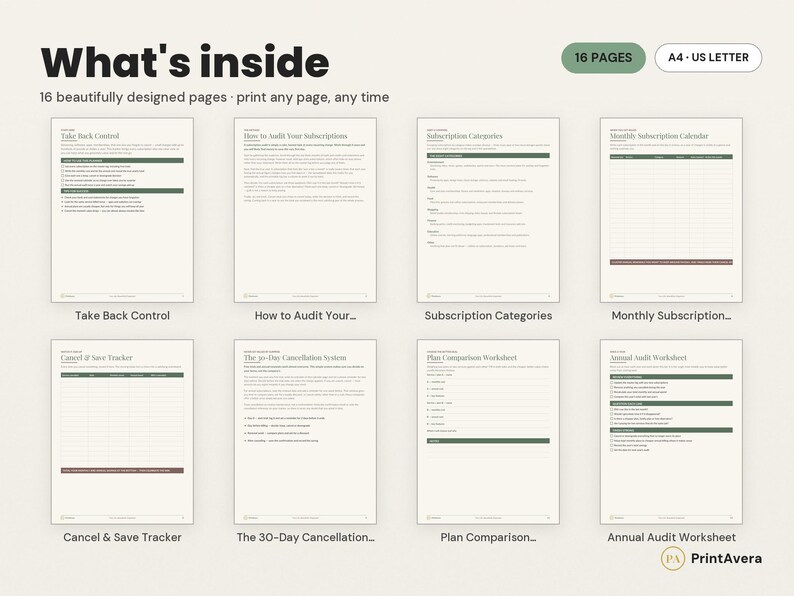Screen dimensions: 794x596
Task: Open the How to Audit Your Subscriptions thumbnail
Action: coord(305,210)
